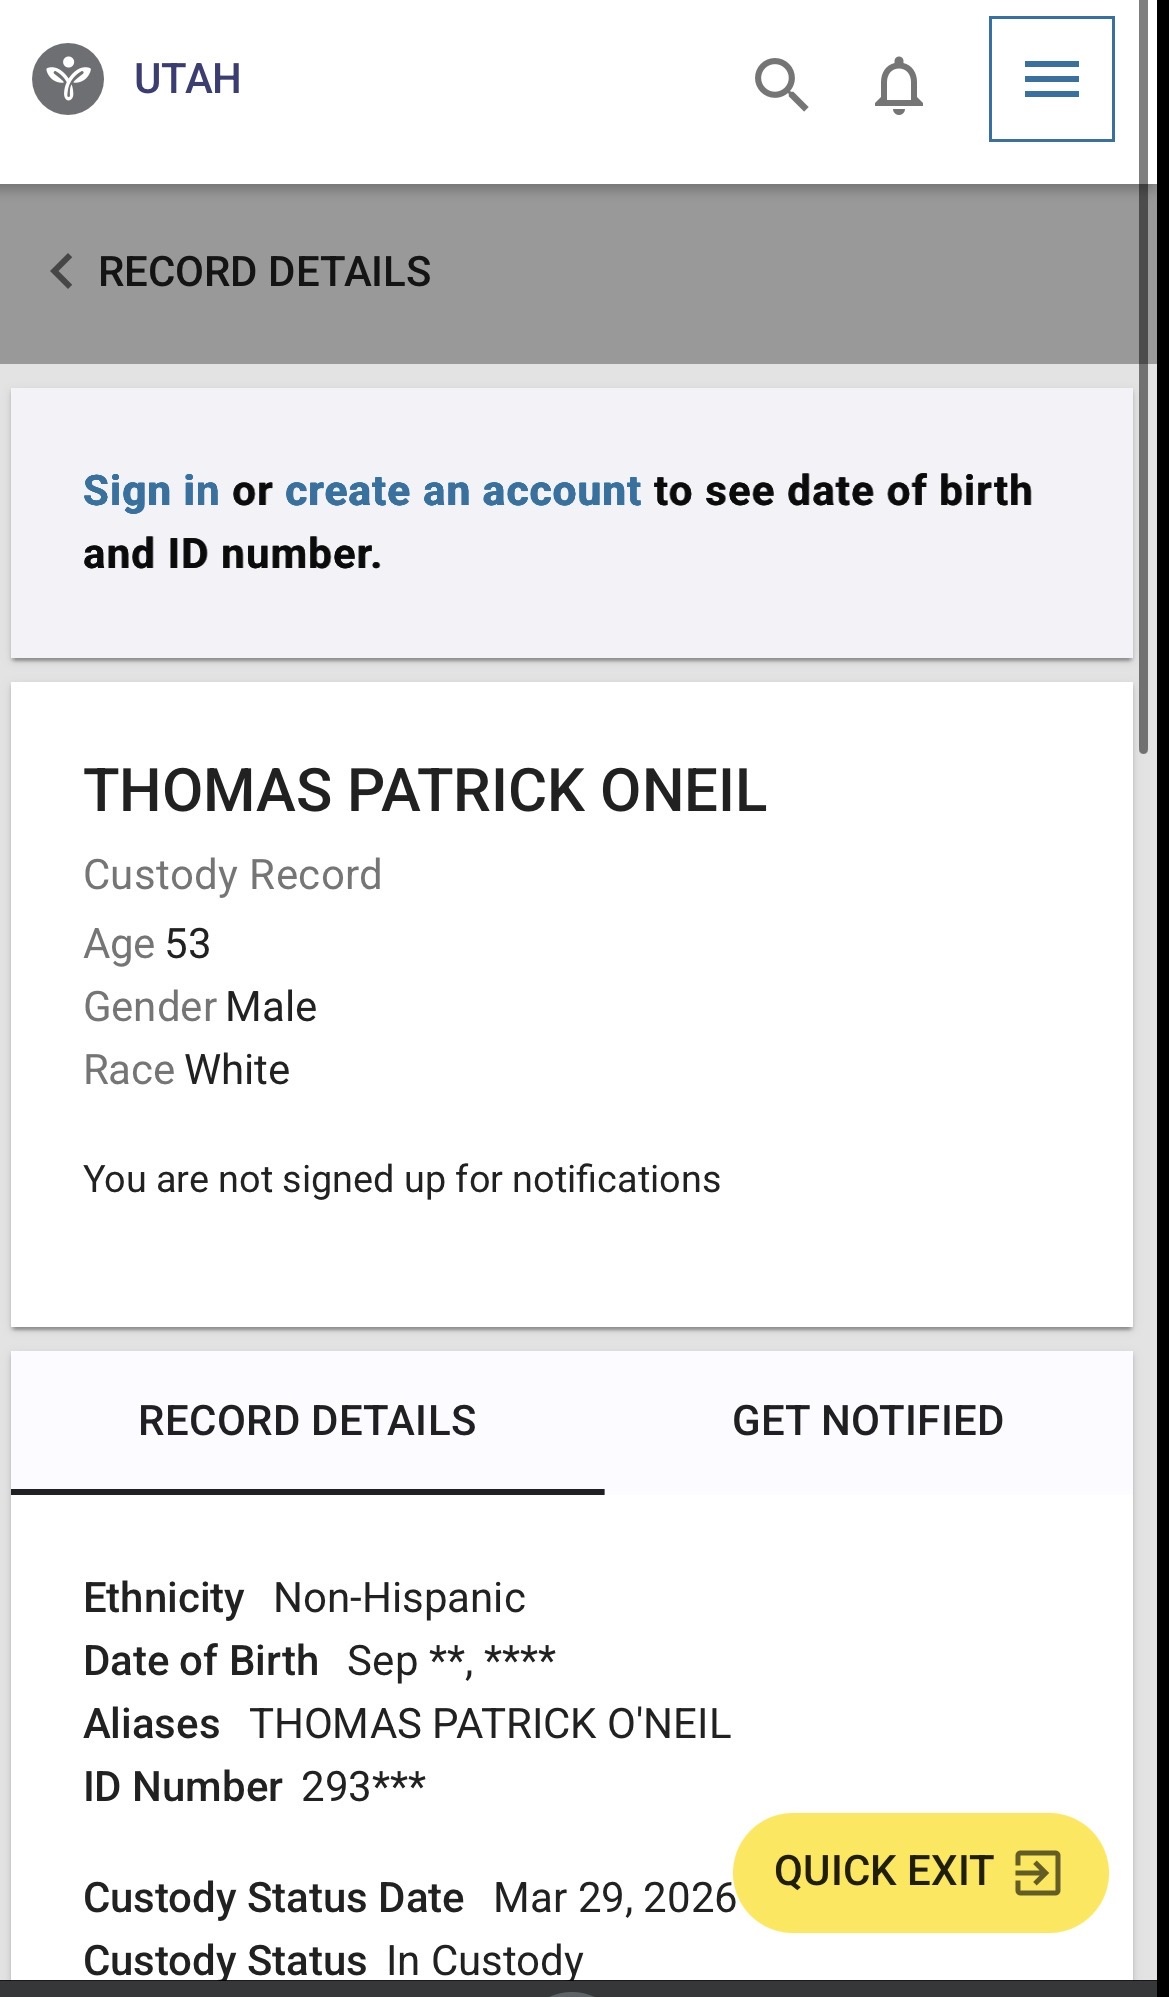
Task: Click the Custody Status Date value
Action: 614,1898
